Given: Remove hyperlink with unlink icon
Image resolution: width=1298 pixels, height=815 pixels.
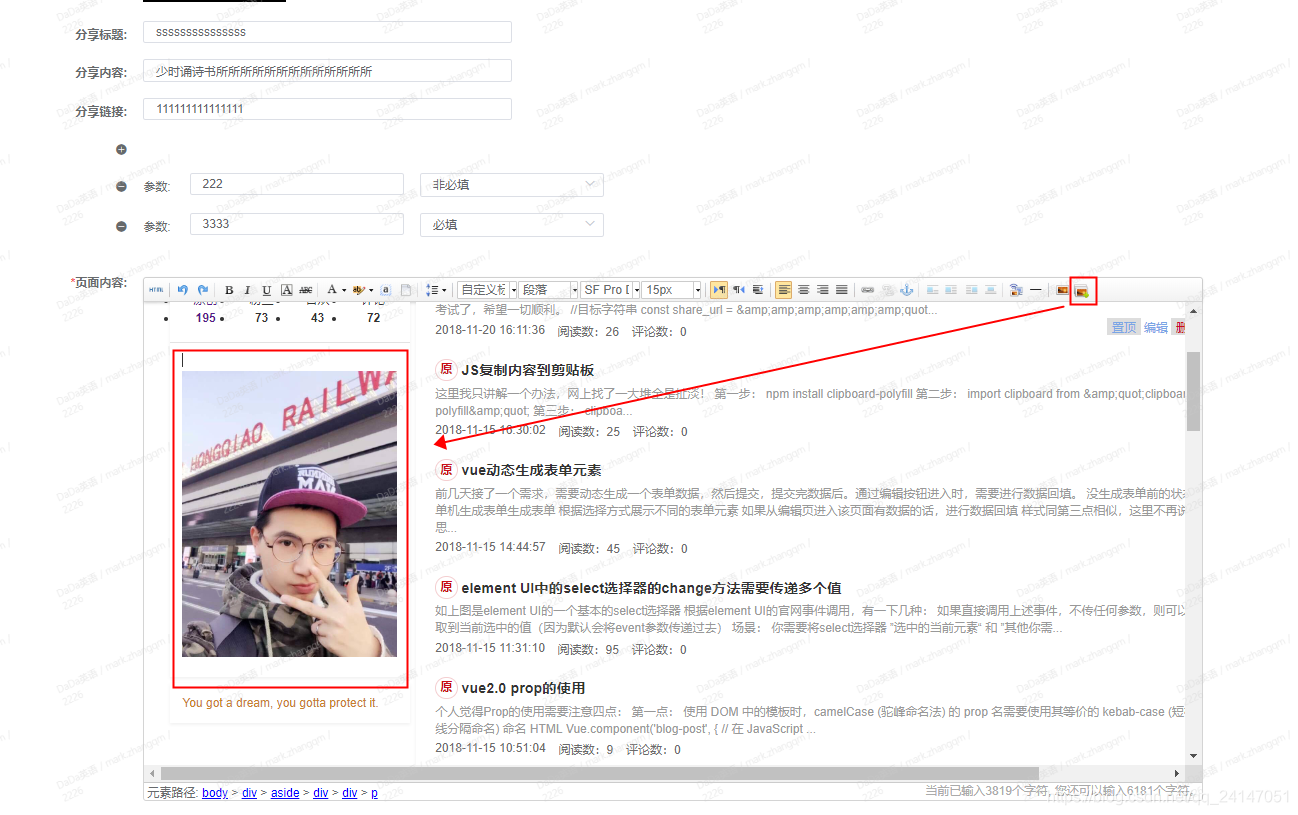Looking at the screenshot, I should [x=888, y=290].
